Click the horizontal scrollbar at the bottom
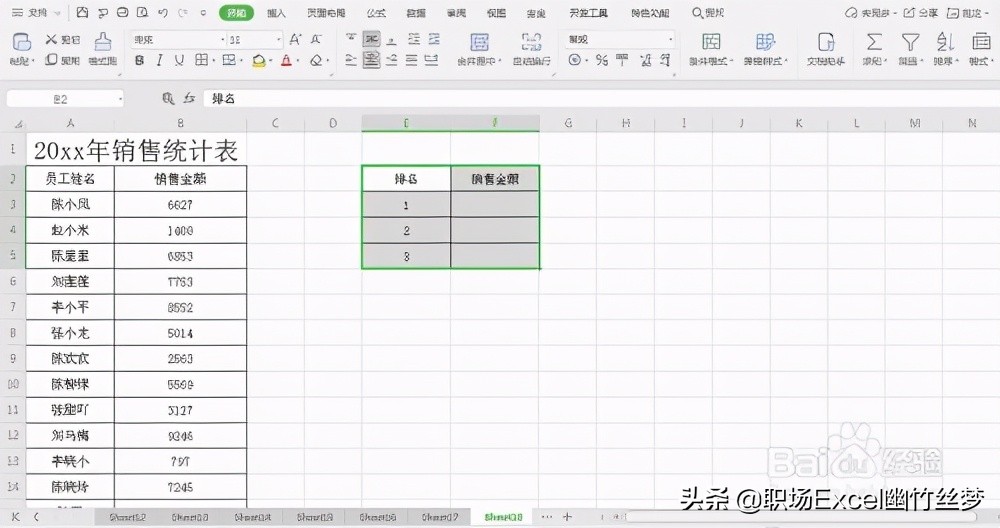This screenshot has height=528, width=1000. (800, 517)
